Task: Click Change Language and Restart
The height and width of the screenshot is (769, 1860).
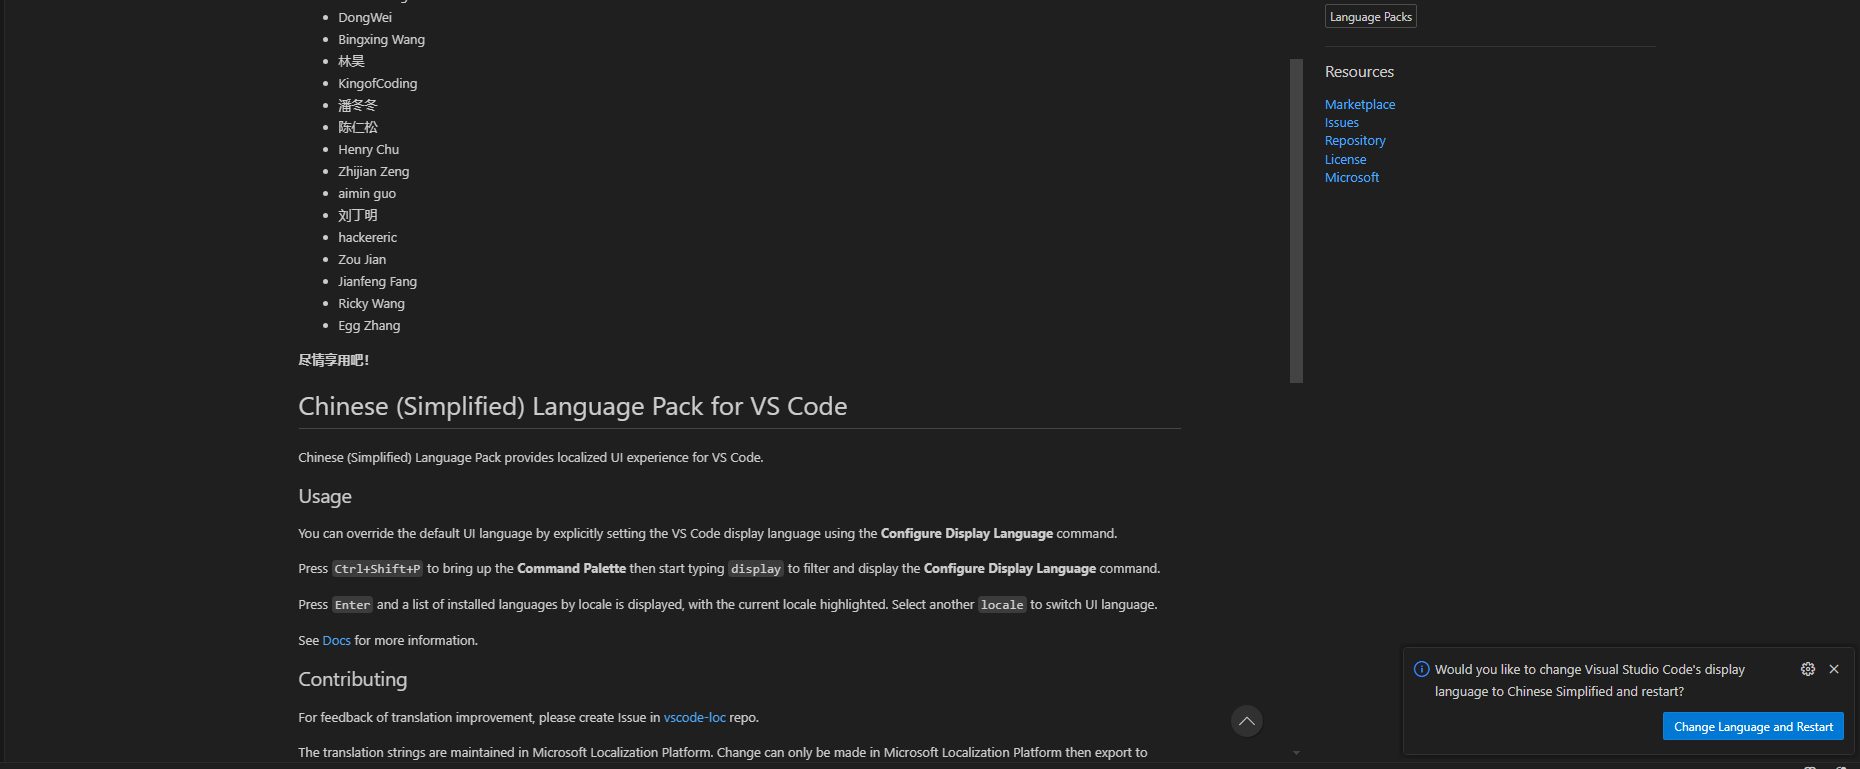Action: coord(1753,727)
